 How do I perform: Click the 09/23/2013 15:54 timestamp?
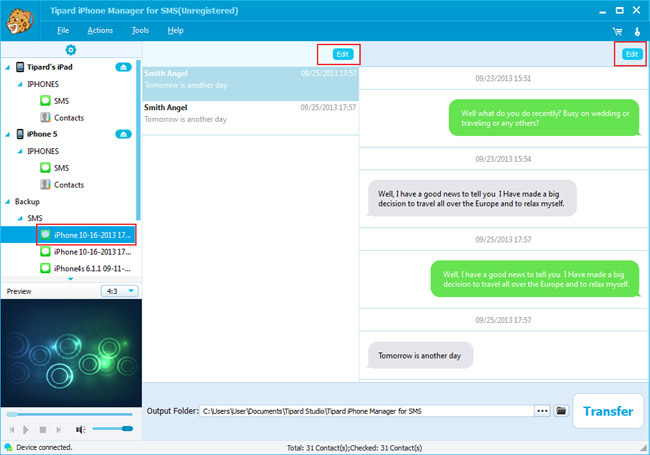[x=503, y=159]
